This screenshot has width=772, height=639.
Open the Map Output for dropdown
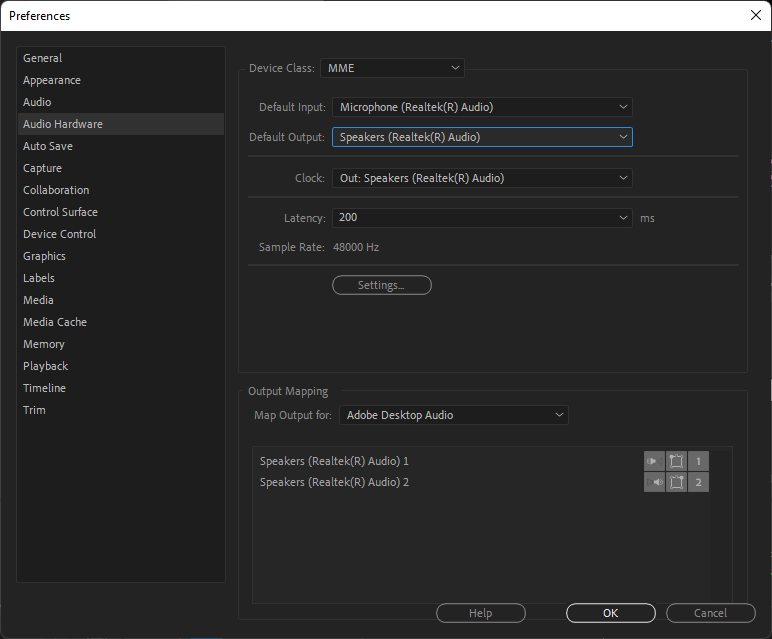[454, 415]
